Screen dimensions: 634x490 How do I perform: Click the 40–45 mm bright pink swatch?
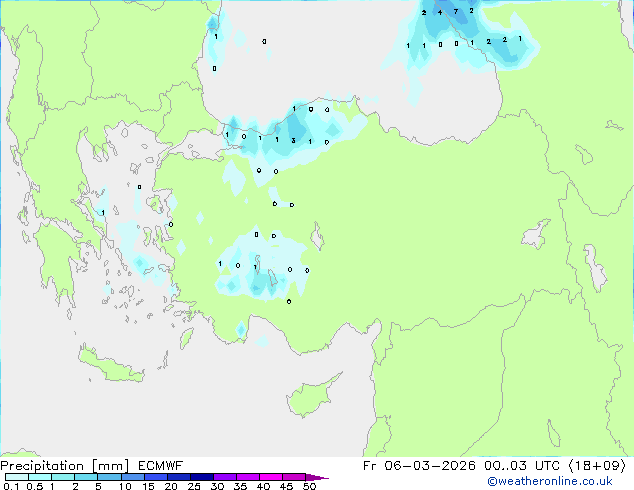click(271, 477)
